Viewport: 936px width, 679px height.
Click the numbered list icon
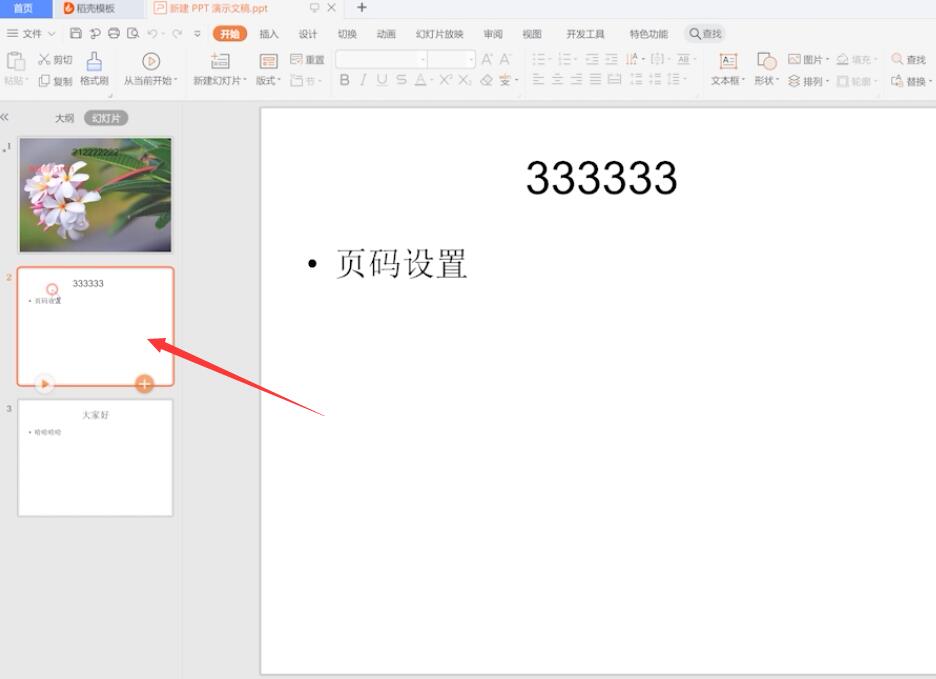(564, 59)
